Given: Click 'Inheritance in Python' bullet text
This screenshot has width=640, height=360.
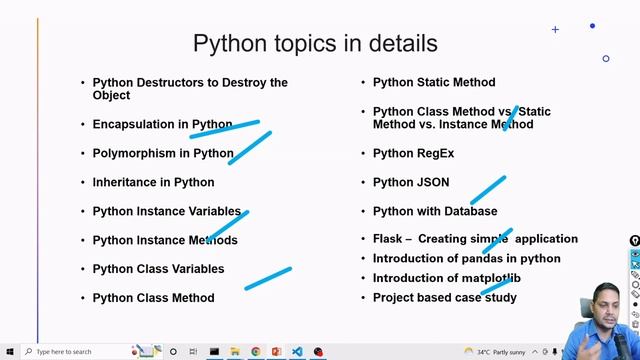Looking at the screenshot, I should point(153,182).
